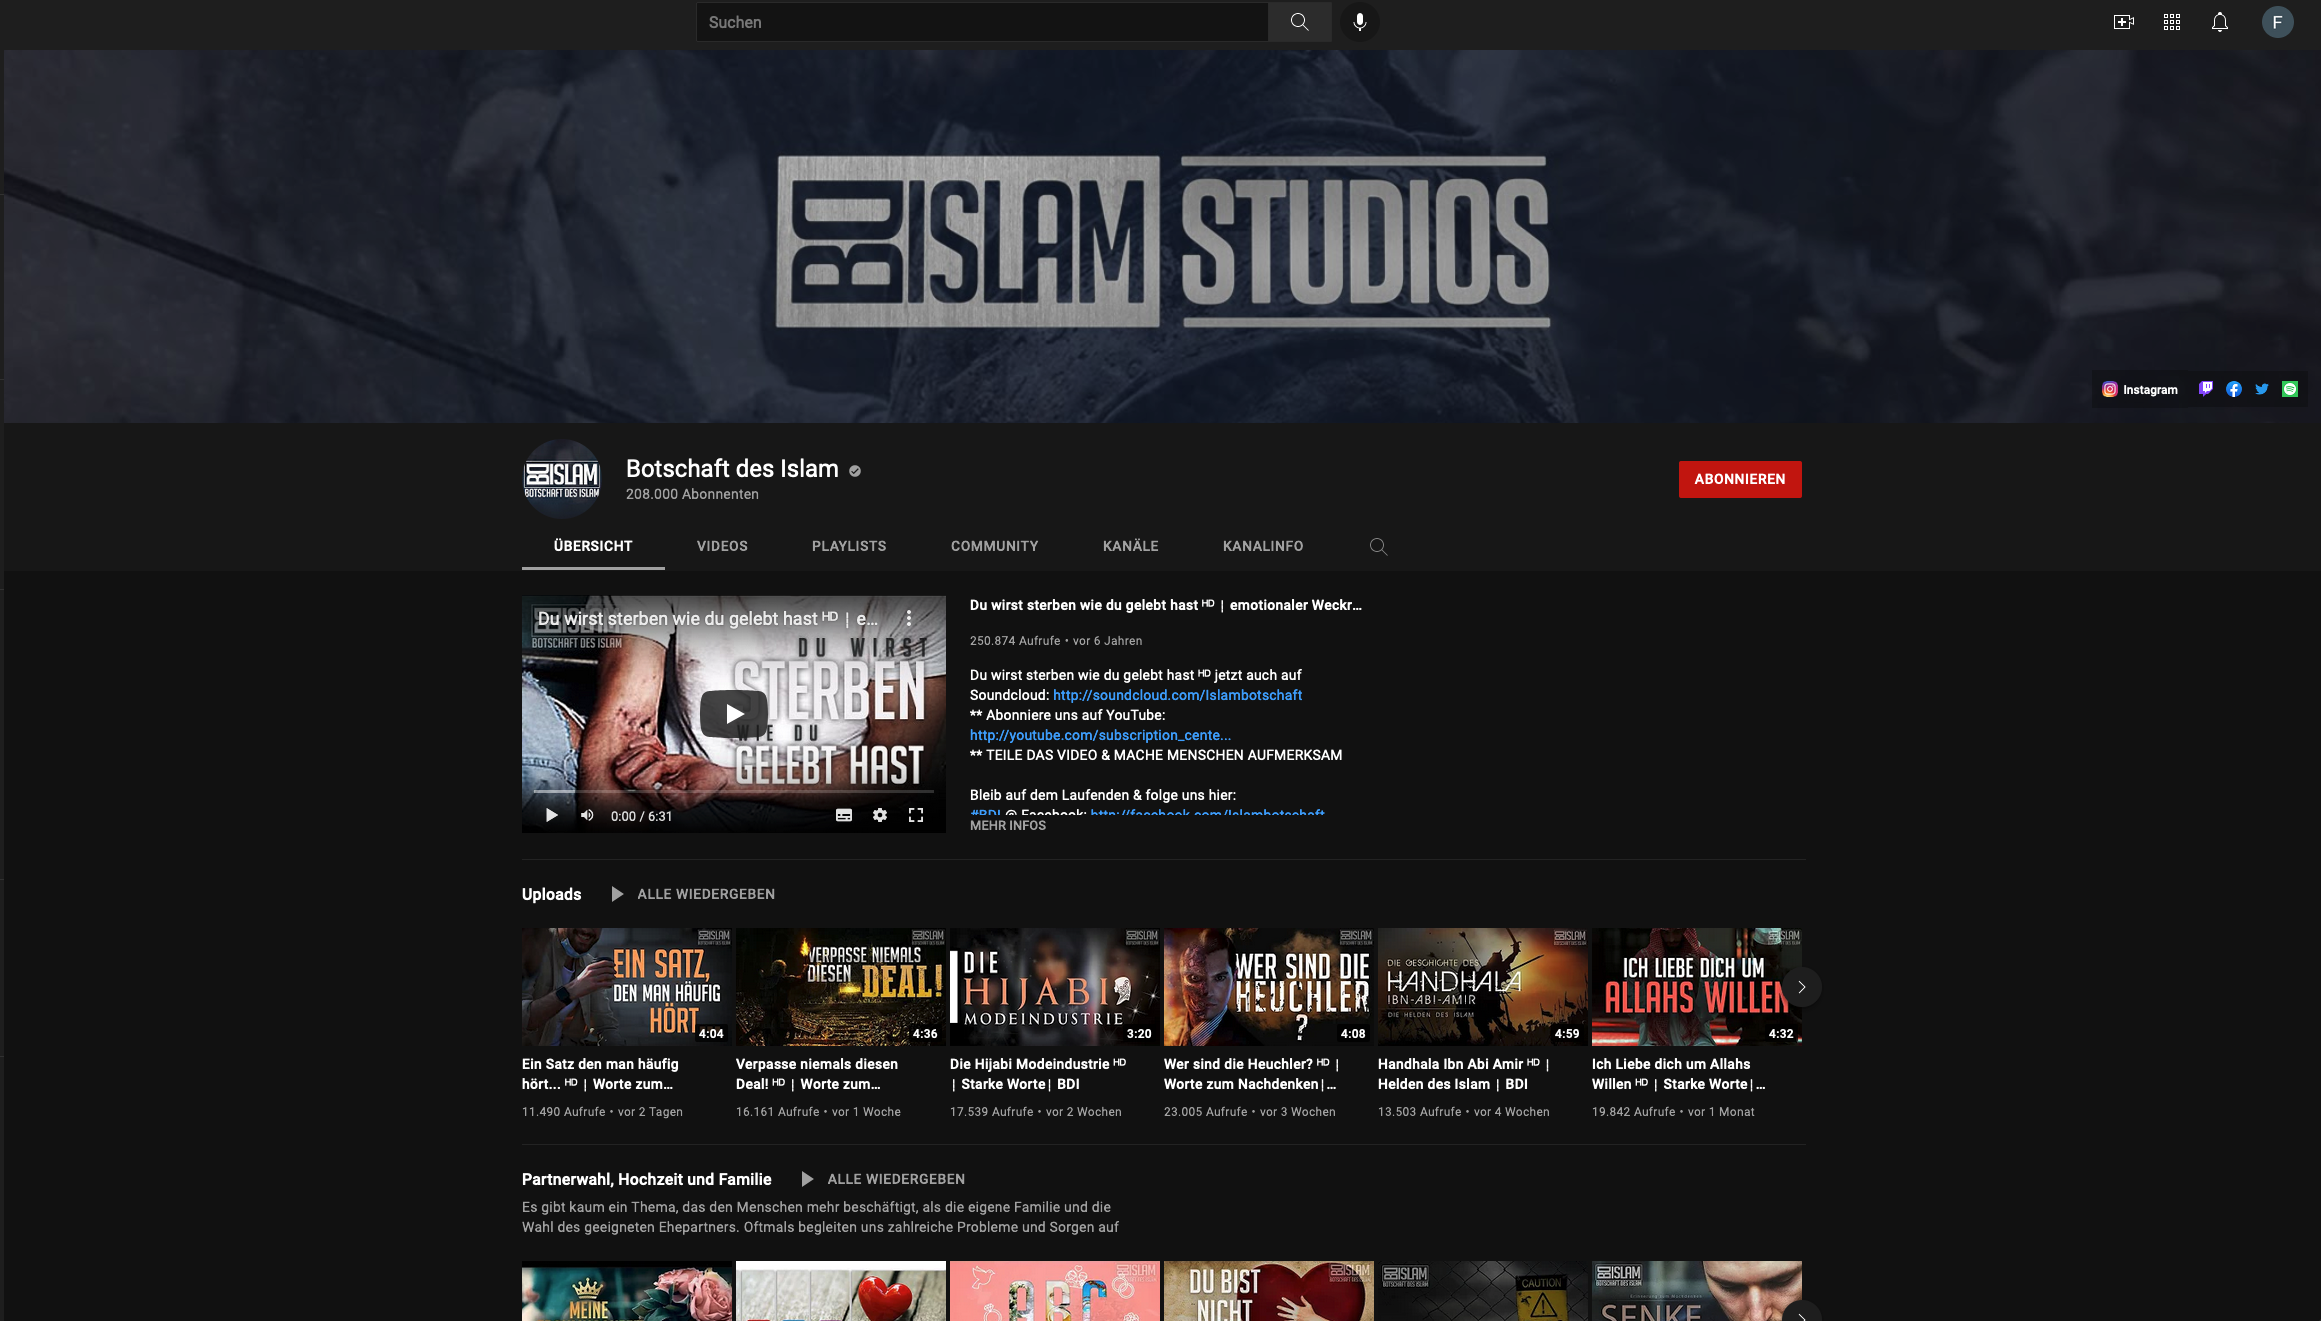2321x1321 pixels.
Task: Mute the featured video volume
Action: coord(587,816)
